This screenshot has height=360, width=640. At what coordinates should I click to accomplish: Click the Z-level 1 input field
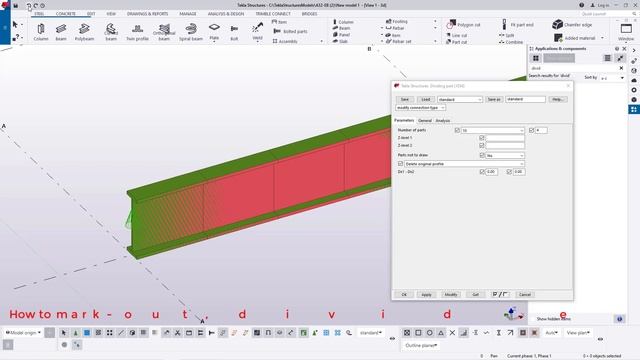505,138
